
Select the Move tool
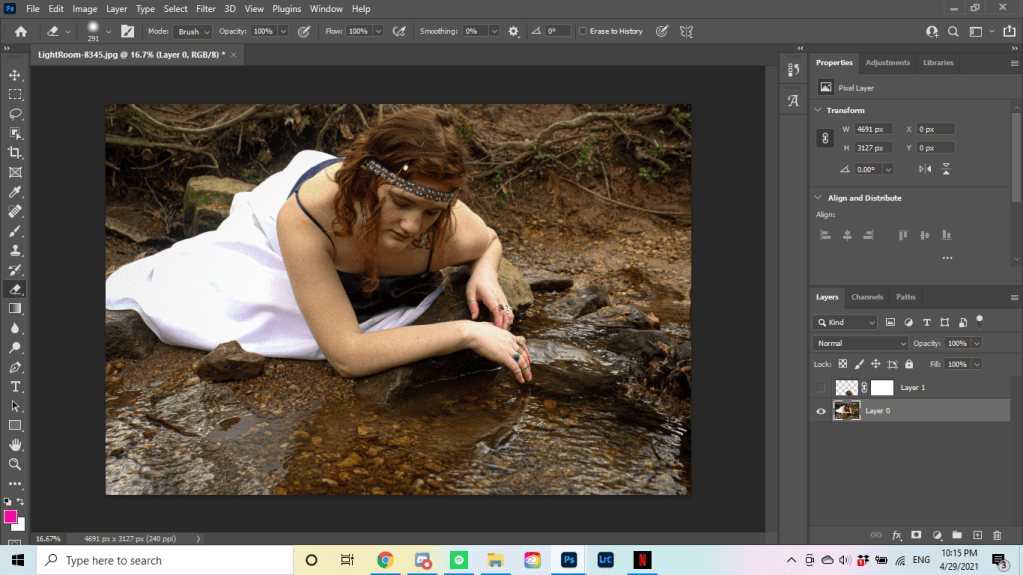click(15, 75)
